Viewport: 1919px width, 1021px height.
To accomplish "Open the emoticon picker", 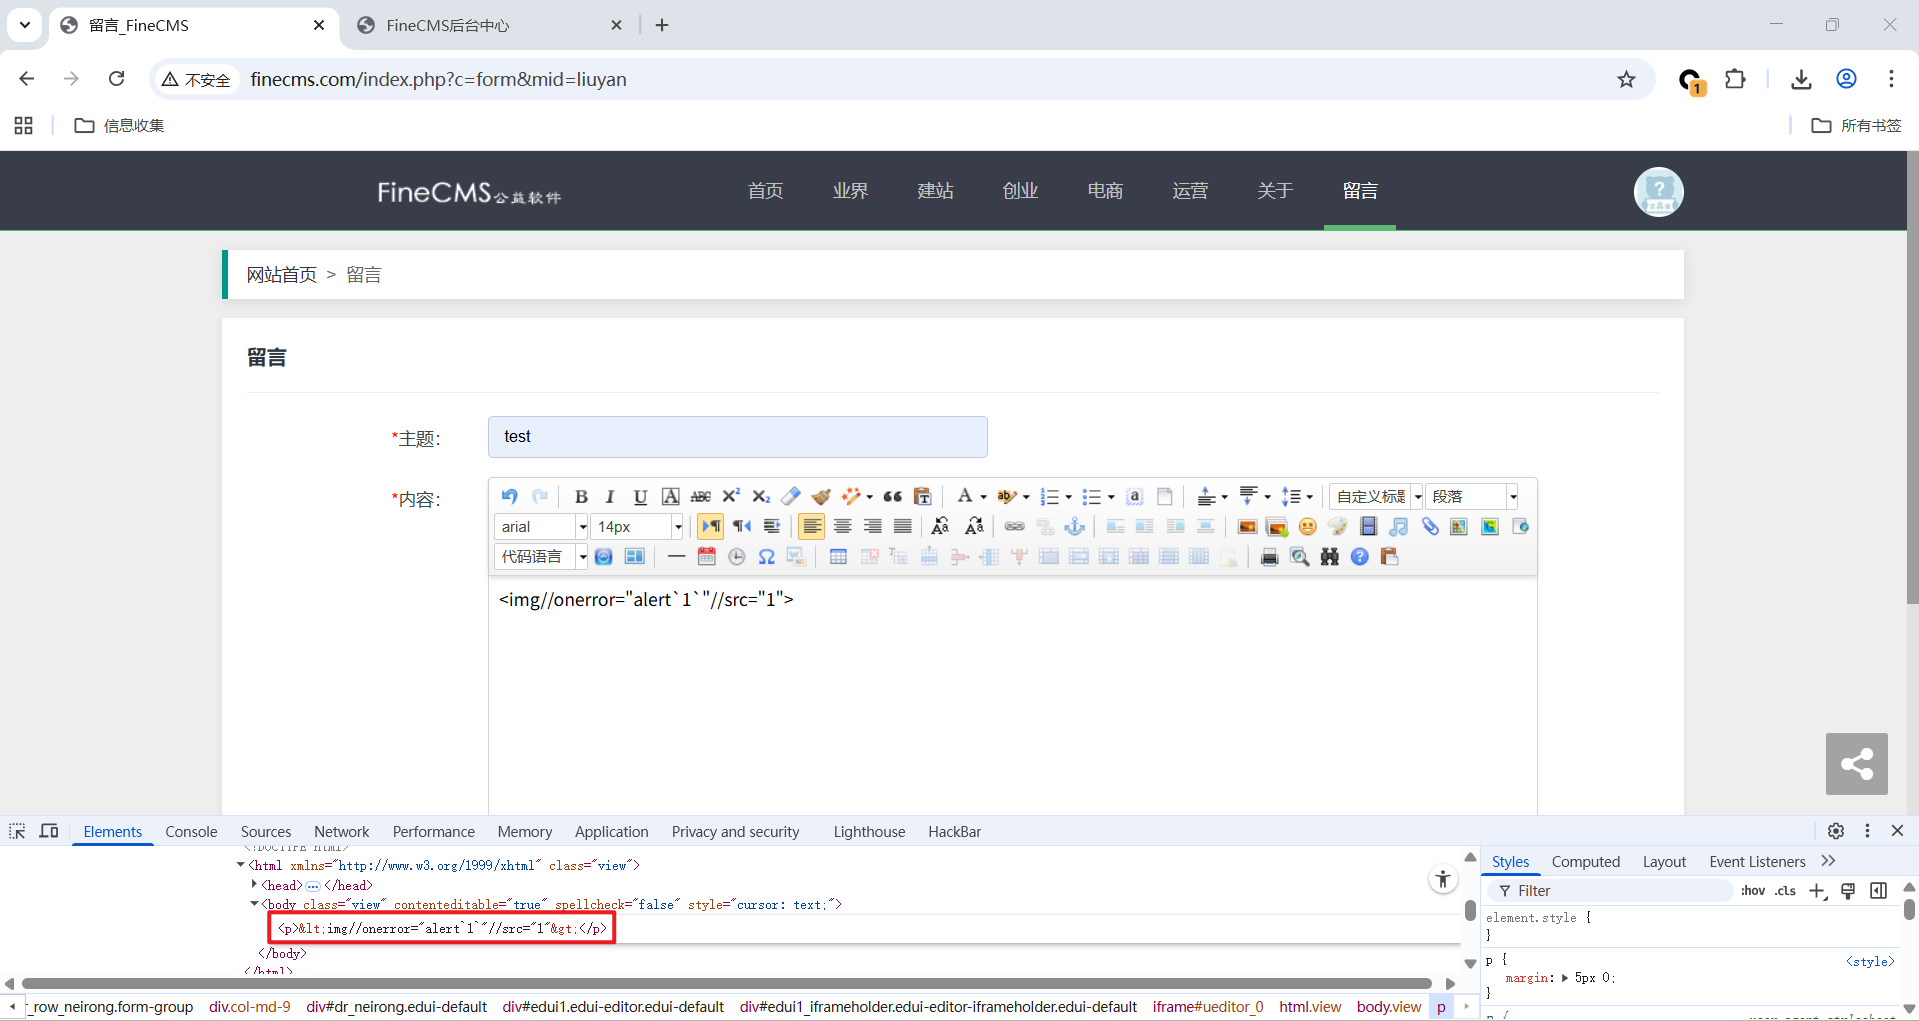I will tap(1308, 527).
